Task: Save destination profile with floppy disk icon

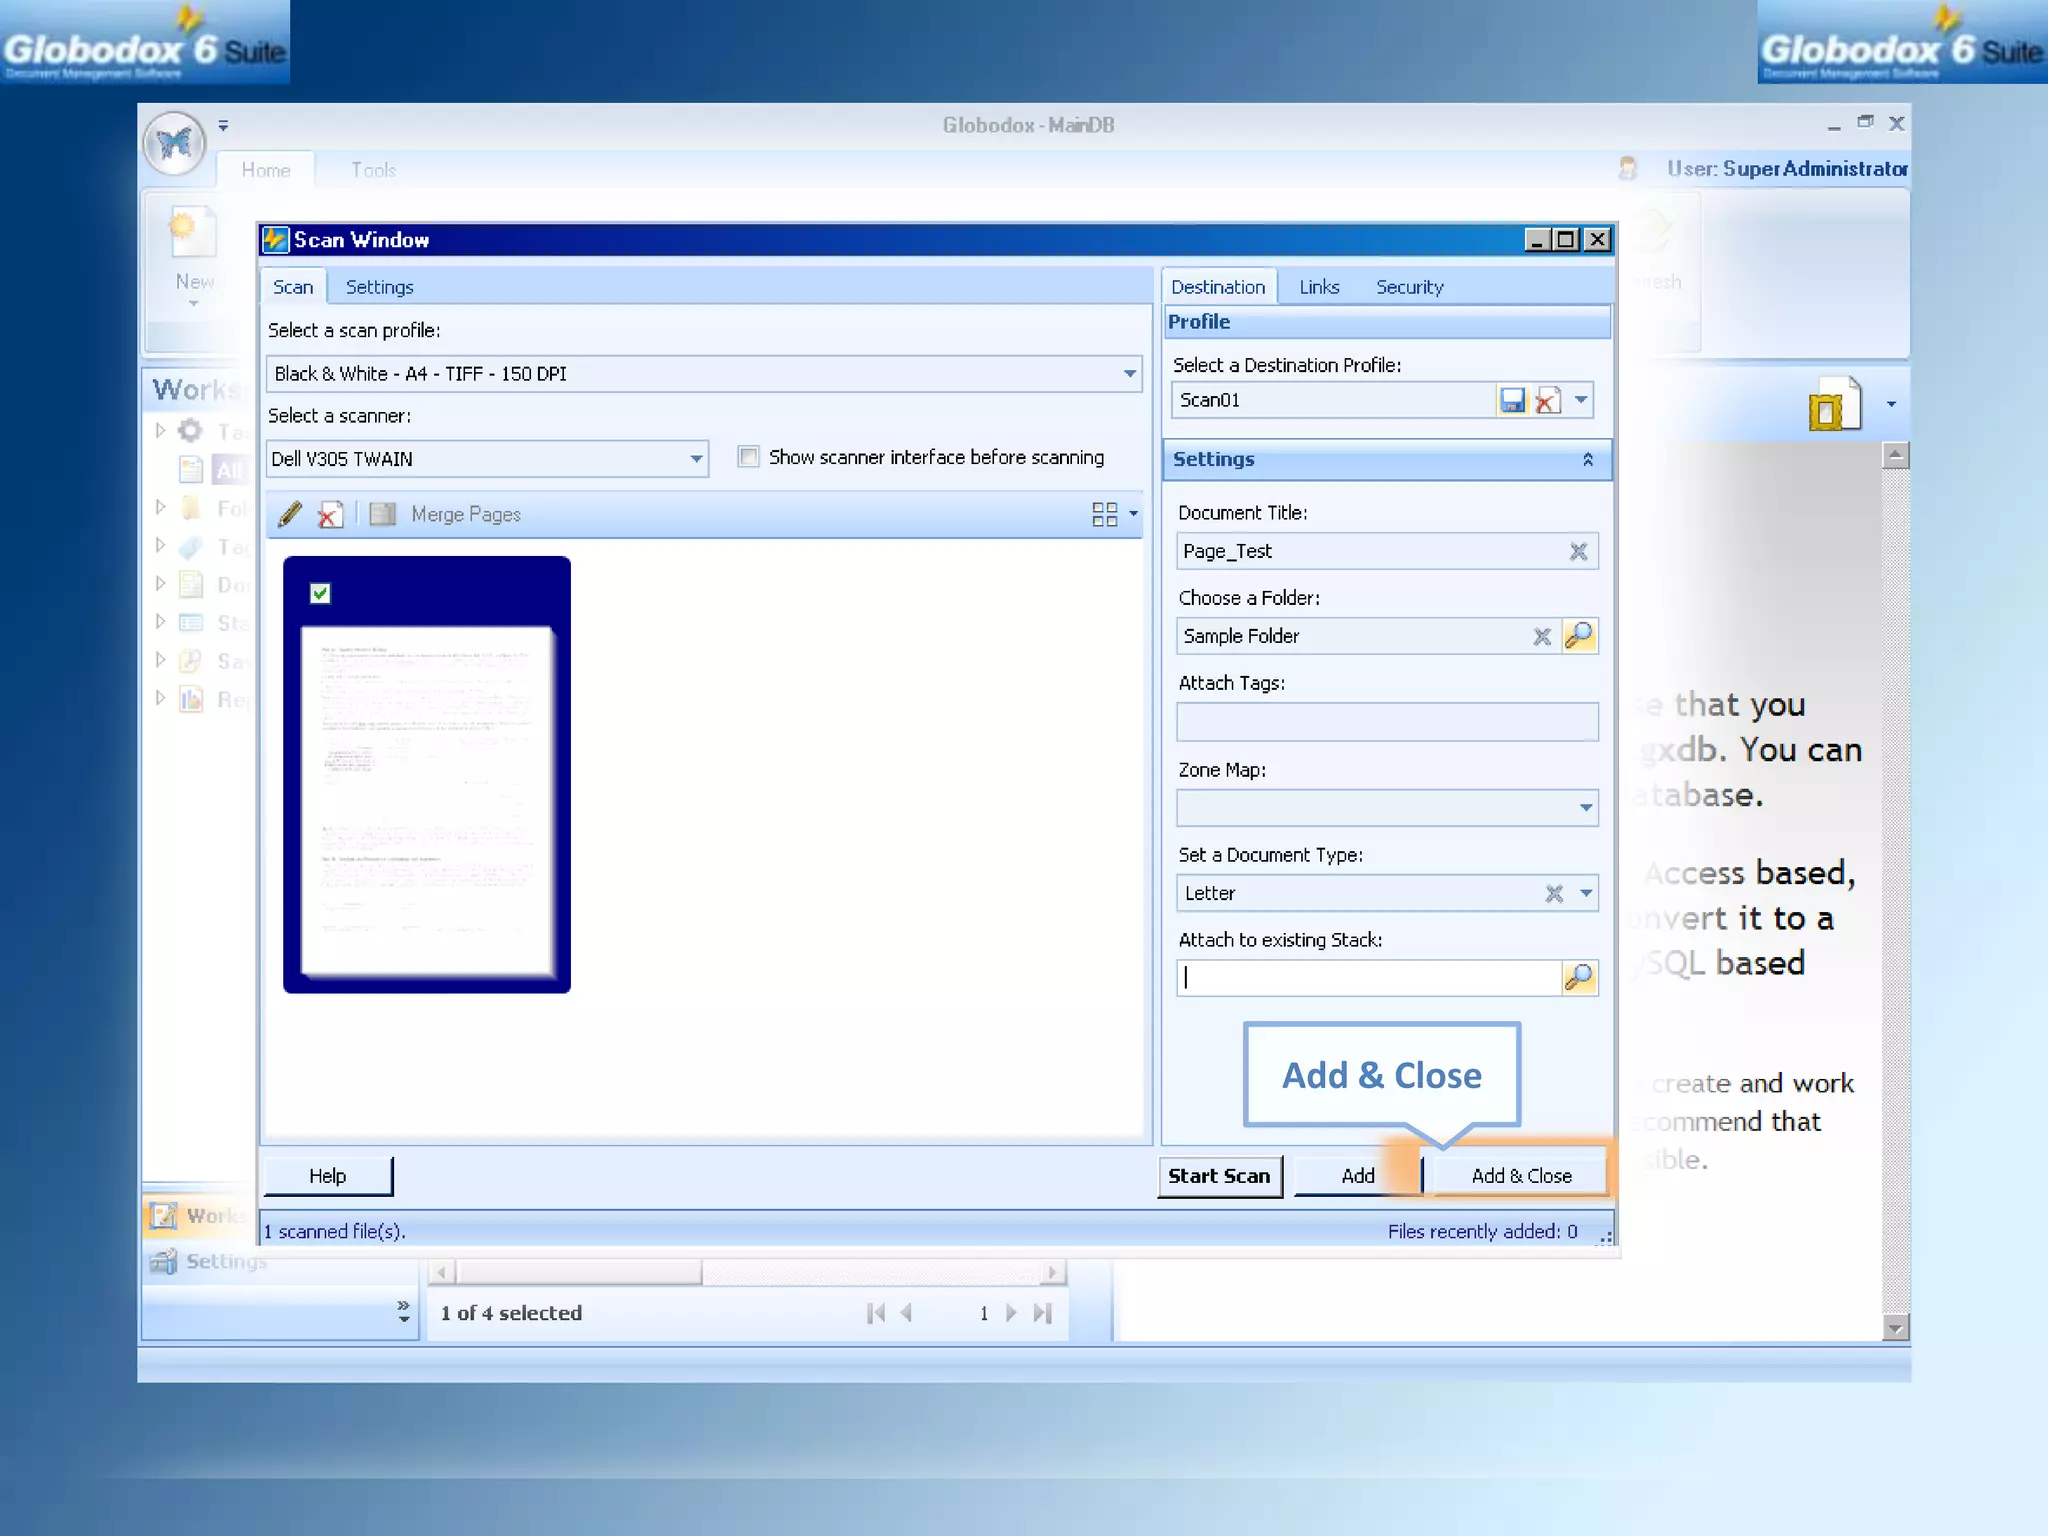Action: [x=1512, y=400]
